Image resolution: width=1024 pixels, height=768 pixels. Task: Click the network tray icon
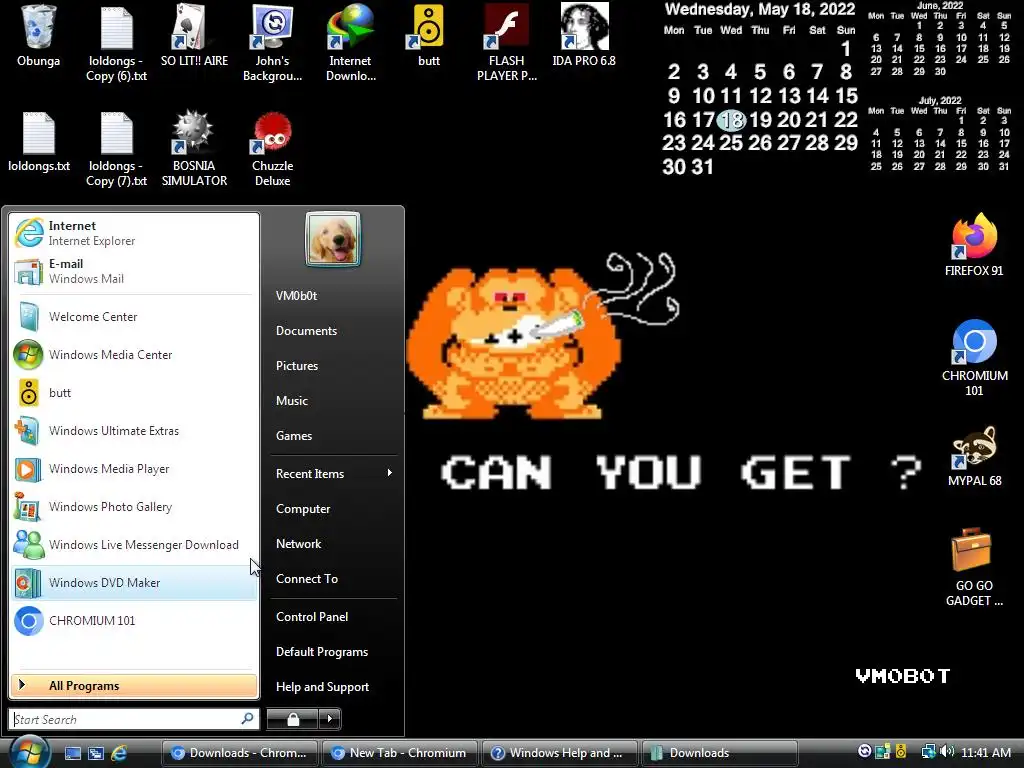point(928,752)
